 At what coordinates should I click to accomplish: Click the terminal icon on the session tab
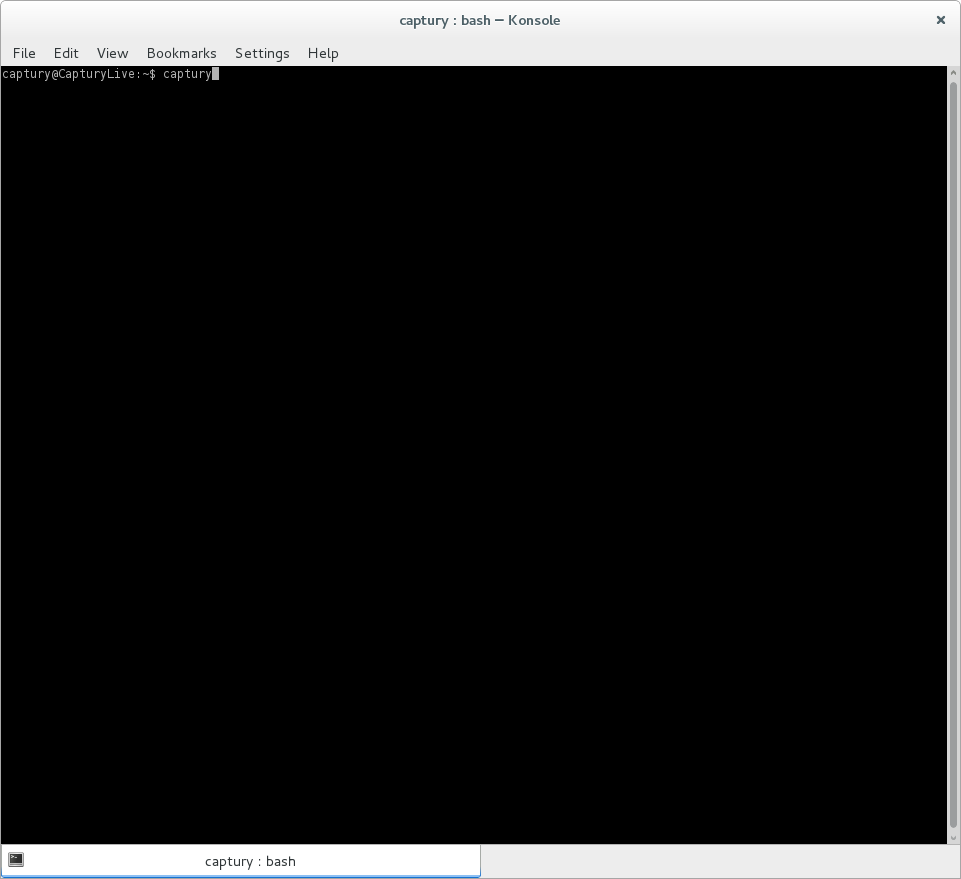click(16, 860)
